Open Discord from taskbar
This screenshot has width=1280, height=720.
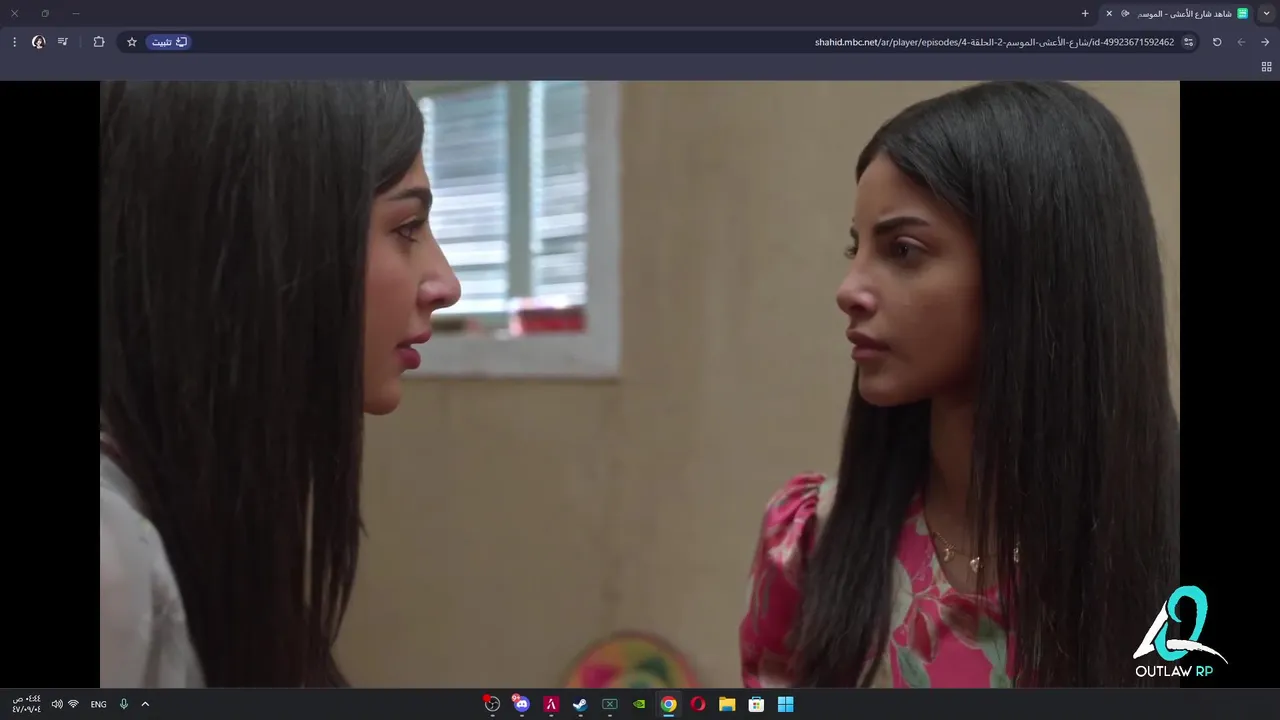(x=521, y=704)
